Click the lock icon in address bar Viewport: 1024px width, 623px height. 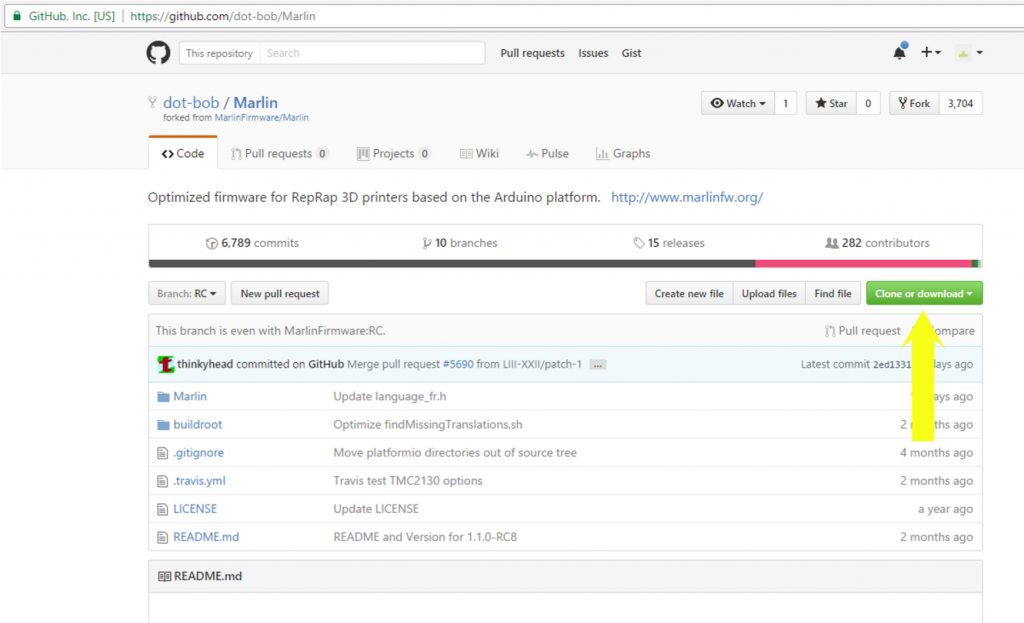coord(17,16)
